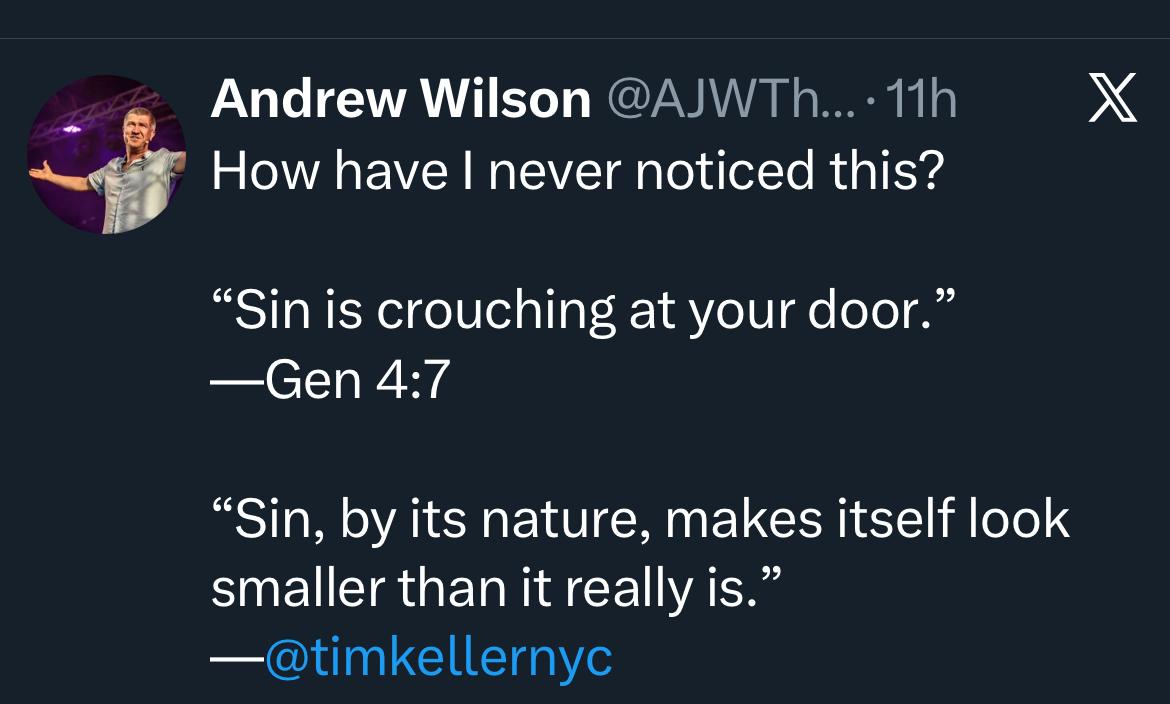Open Andrew Wilson's profile picture

pyautogui.click(x=106, y=155)
